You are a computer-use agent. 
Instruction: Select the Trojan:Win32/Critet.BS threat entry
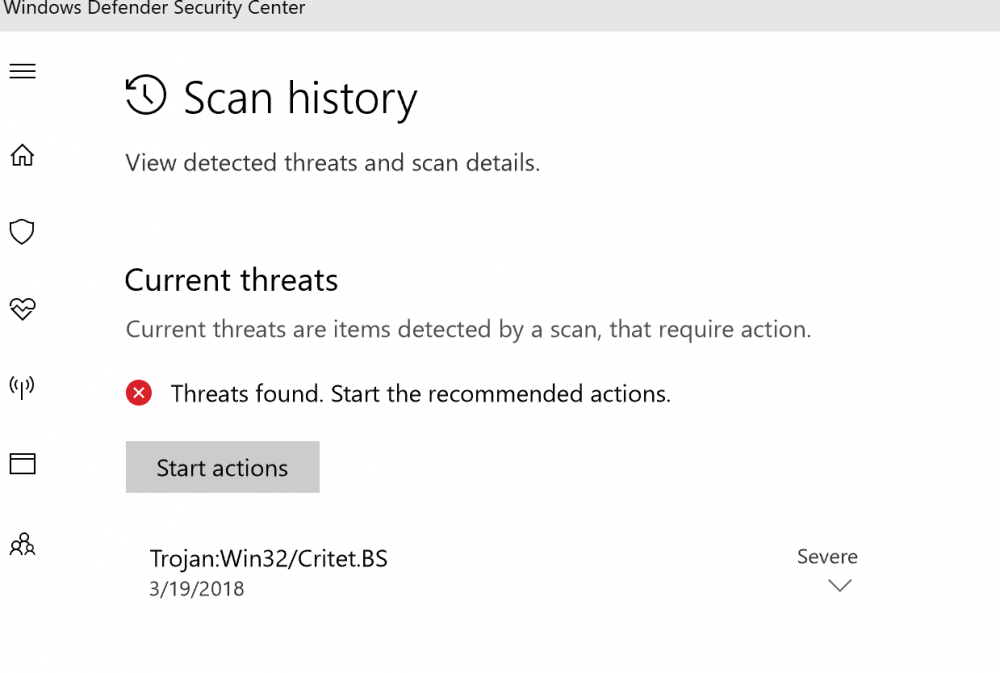click(x=268, y=558)
